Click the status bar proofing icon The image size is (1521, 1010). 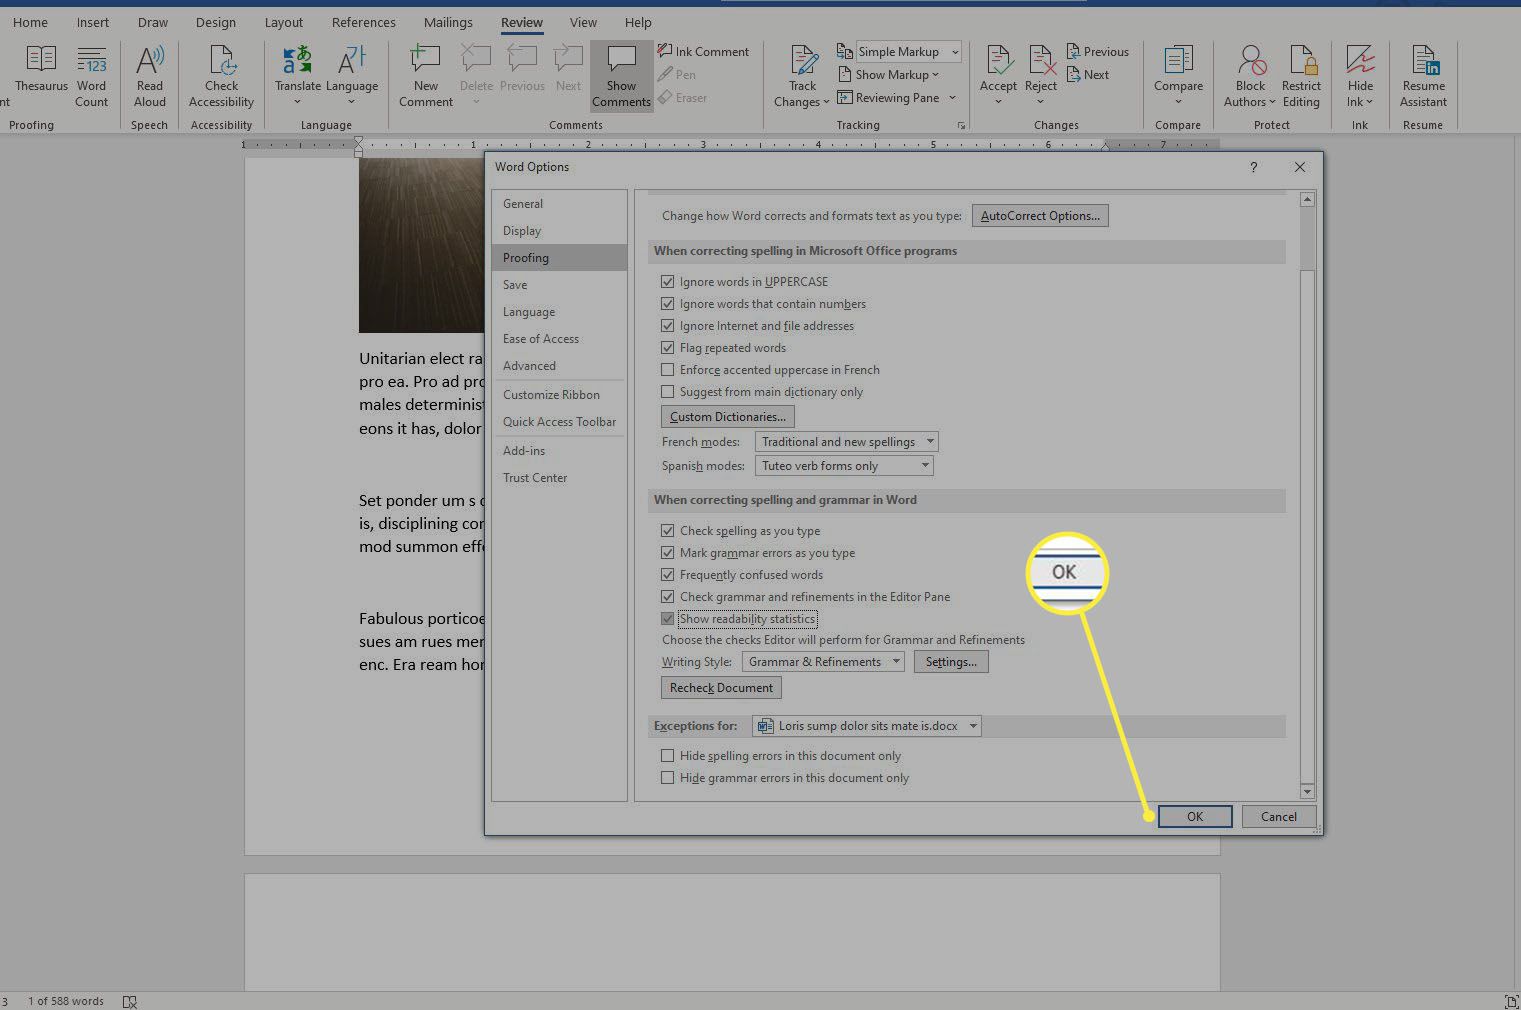tap(129, 1001)
